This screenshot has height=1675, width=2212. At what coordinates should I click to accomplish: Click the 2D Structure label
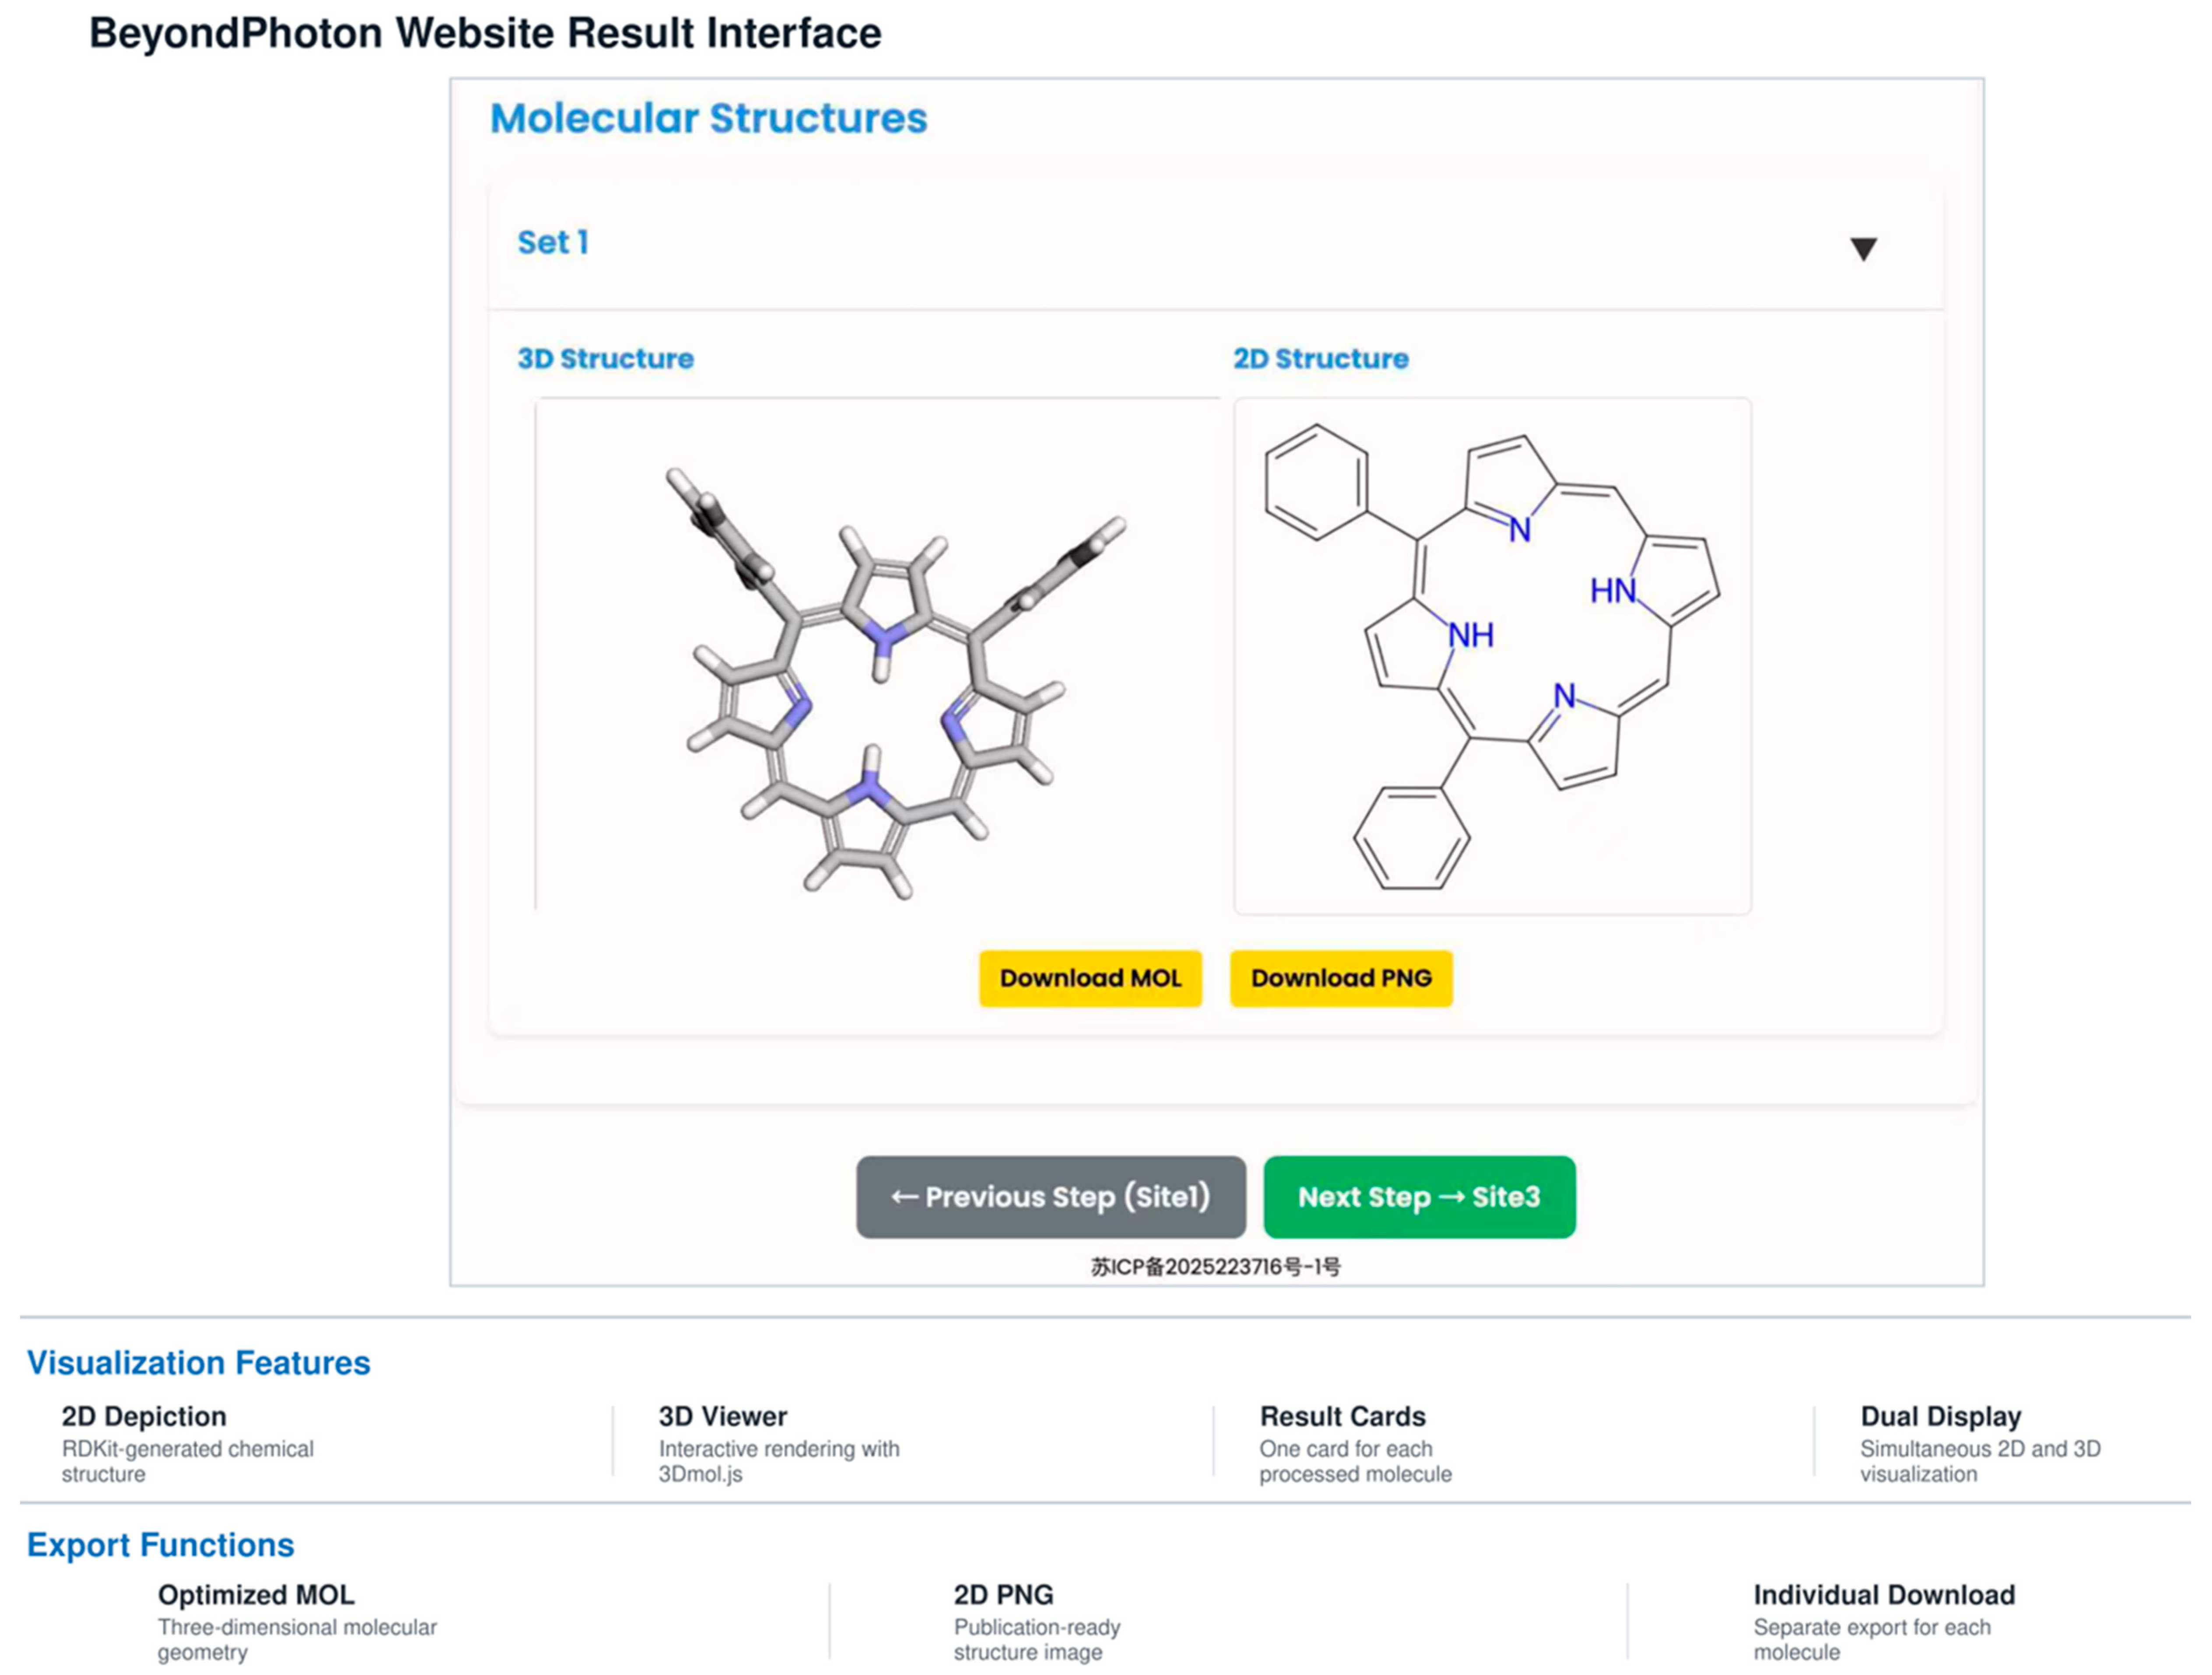pos(1320,358)
